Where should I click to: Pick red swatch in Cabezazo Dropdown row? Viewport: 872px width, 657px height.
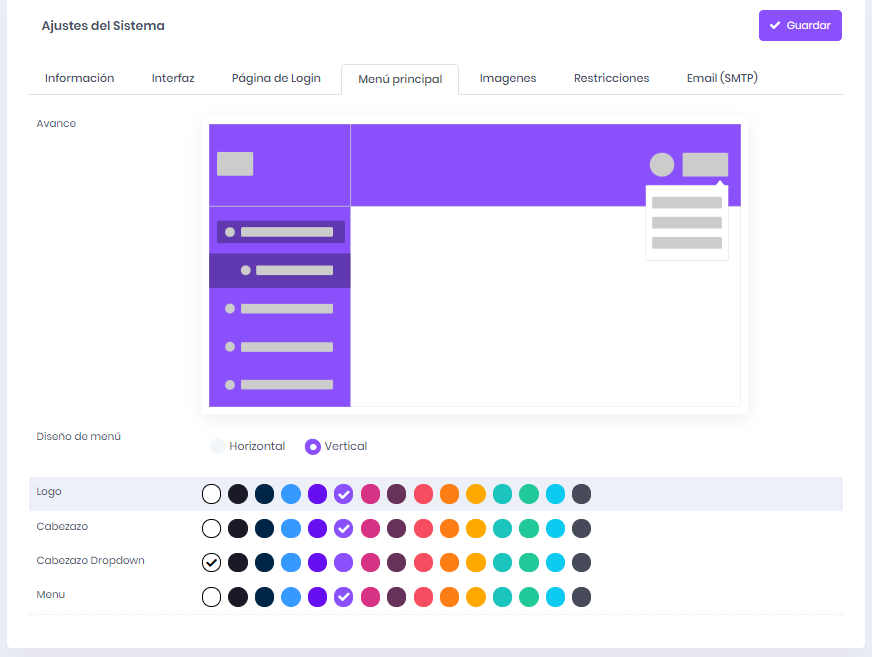pyautogui.click(x=423, y=562)
